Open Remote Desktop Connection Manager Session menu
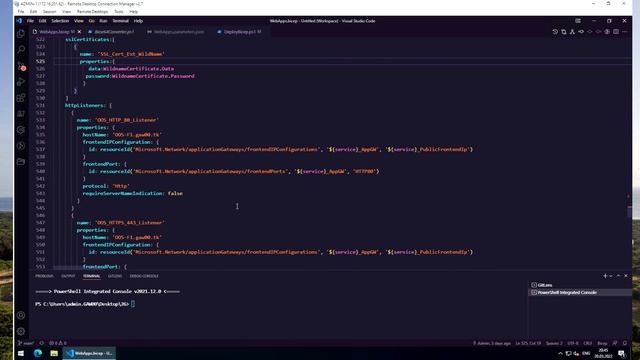The width and height of the screenshot is (640, 360). tap(49, 12)
